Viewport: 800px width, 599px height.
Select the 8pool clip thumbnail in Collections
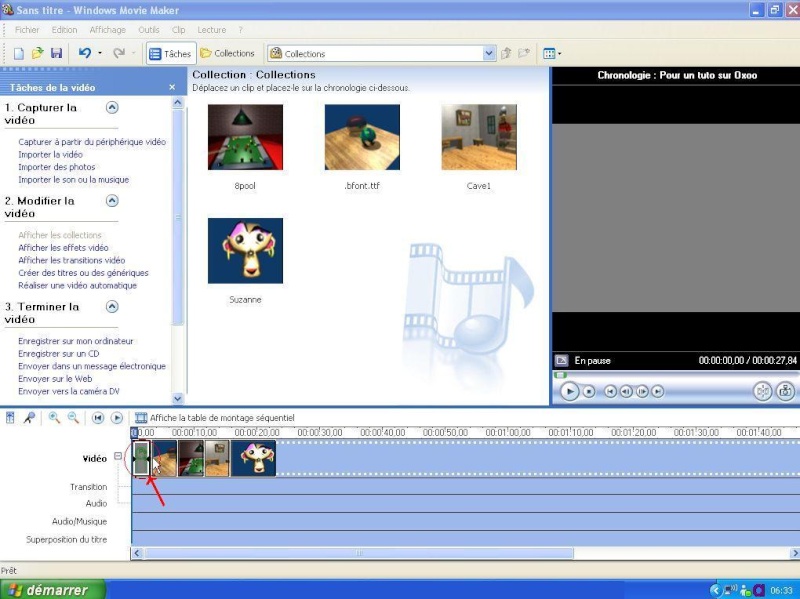pos(245,137)
